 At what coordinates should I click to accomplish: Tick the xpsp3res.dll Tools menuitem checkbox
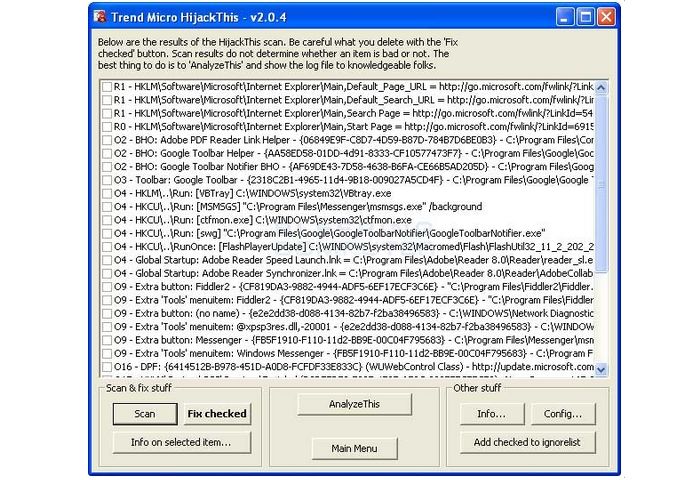click(x=107, y=327)
